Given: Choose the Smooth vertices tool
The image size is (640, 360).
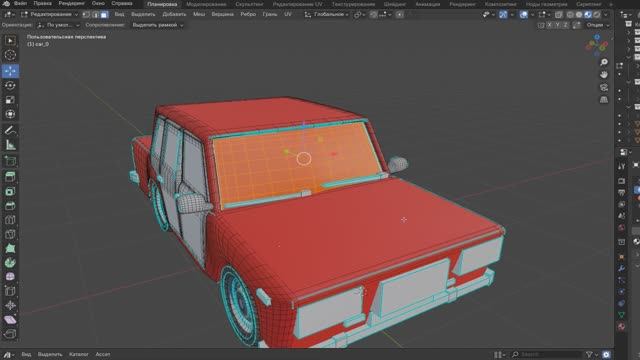Looking at the screenshot, I should 10,277.
